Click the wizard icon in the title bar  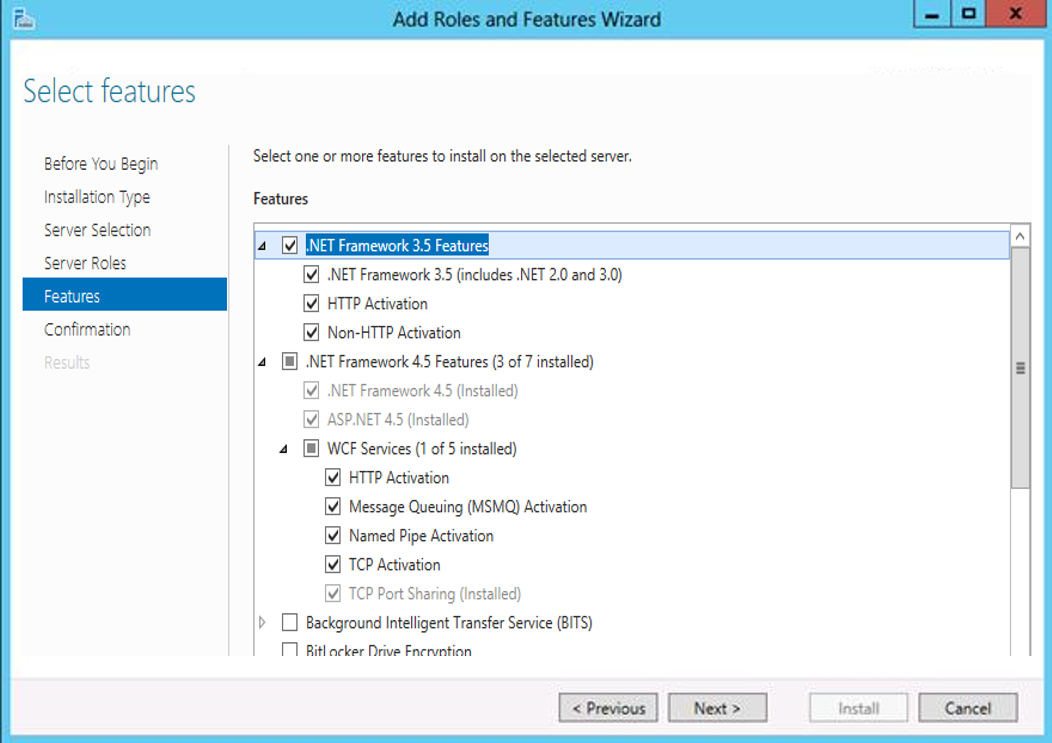(24, 18)
